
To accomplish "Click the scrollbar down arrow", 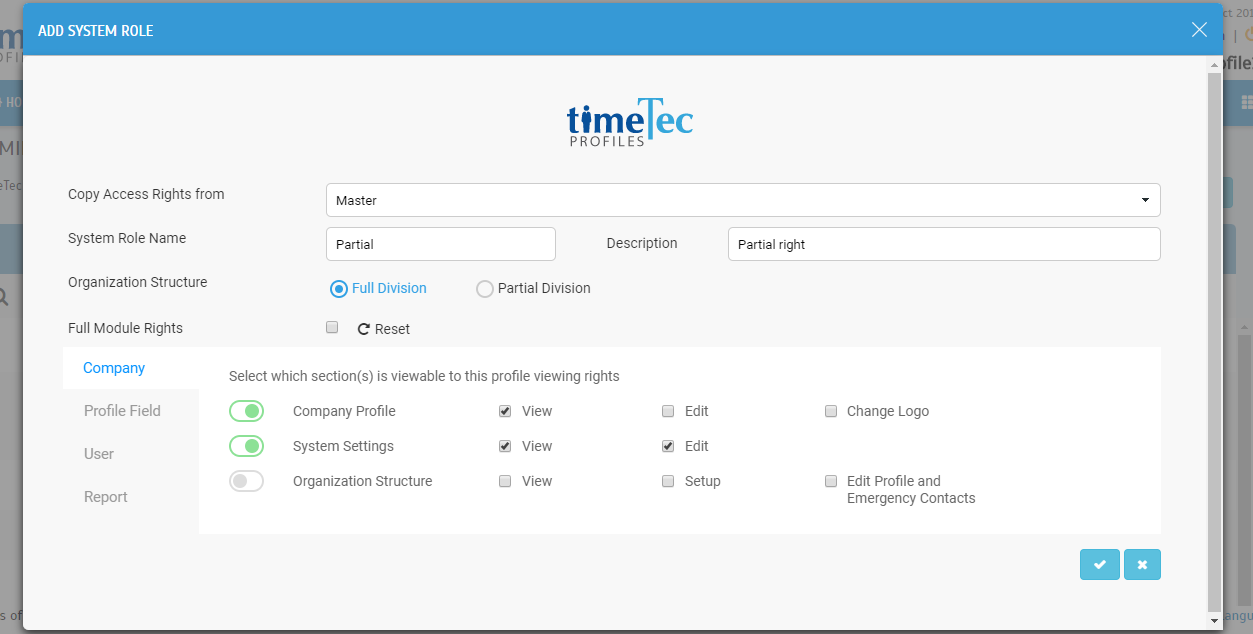I will (1214, 621).
